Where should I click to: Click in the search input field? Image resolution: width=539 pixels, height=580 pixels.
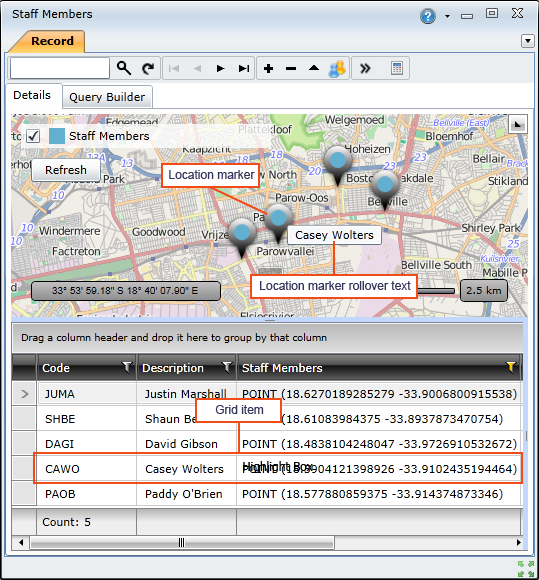pyautogui.click(x=60, y=68)
